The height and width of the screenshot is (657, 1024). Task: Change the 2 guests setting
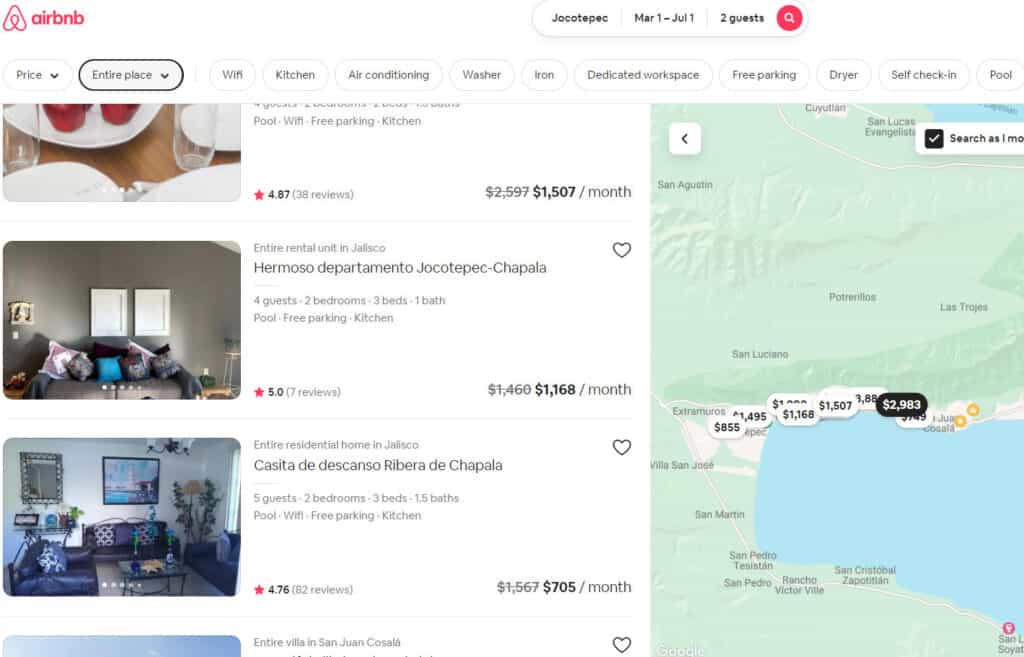(x=742, y=18)
